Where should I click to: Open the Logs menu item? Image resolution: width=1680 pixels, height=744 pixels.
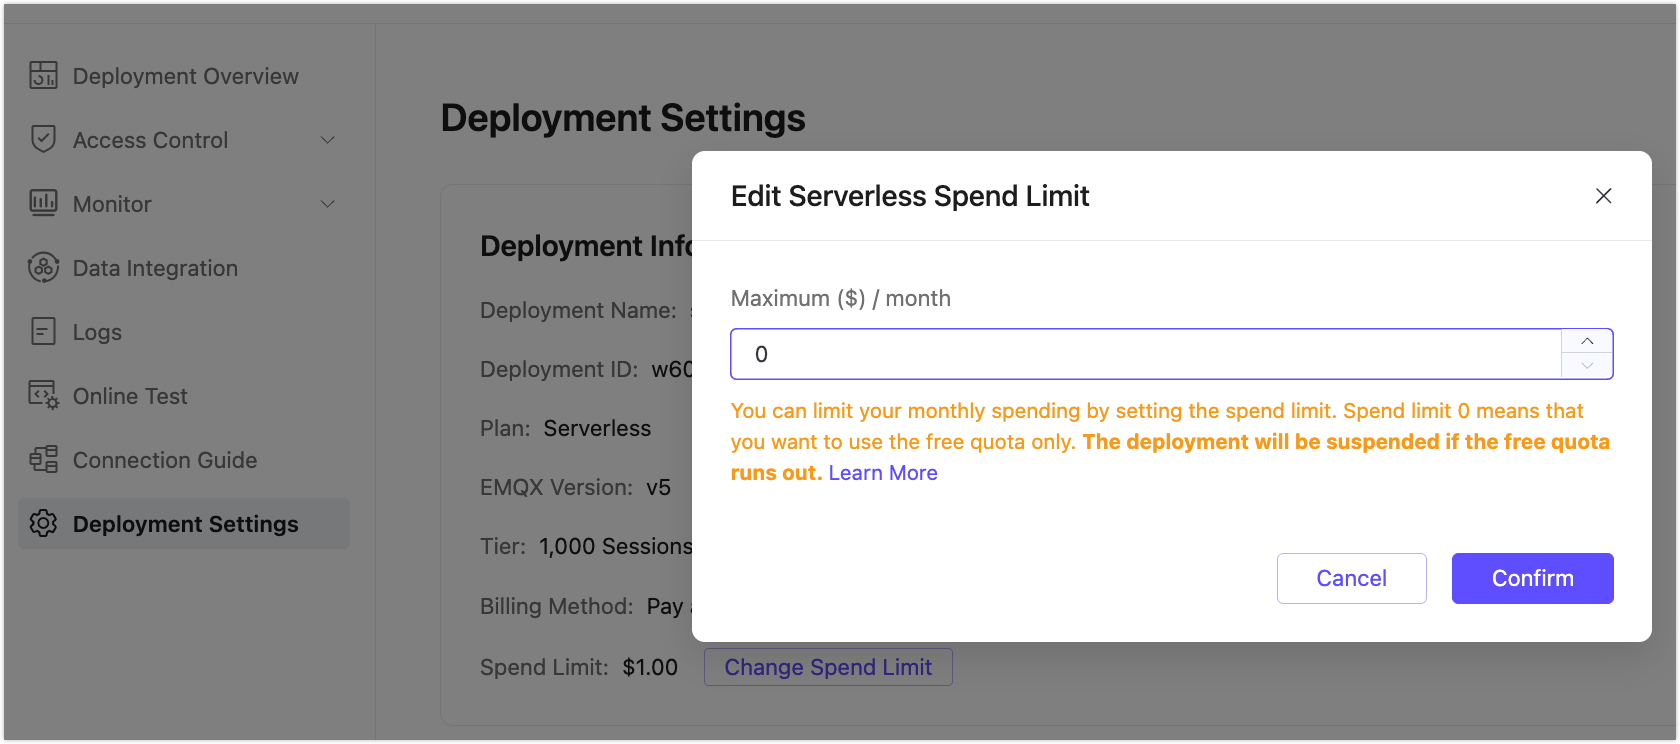[97, 332]
